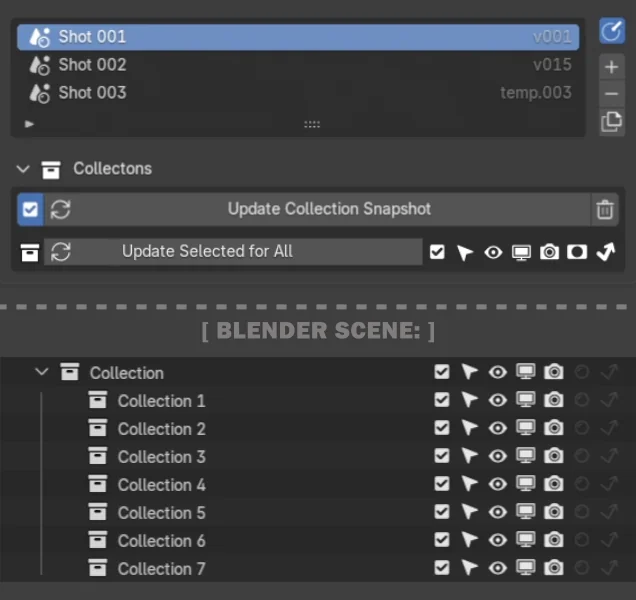Toggle Collection 7 viewport monitor icon

click(x=526, y=568)
